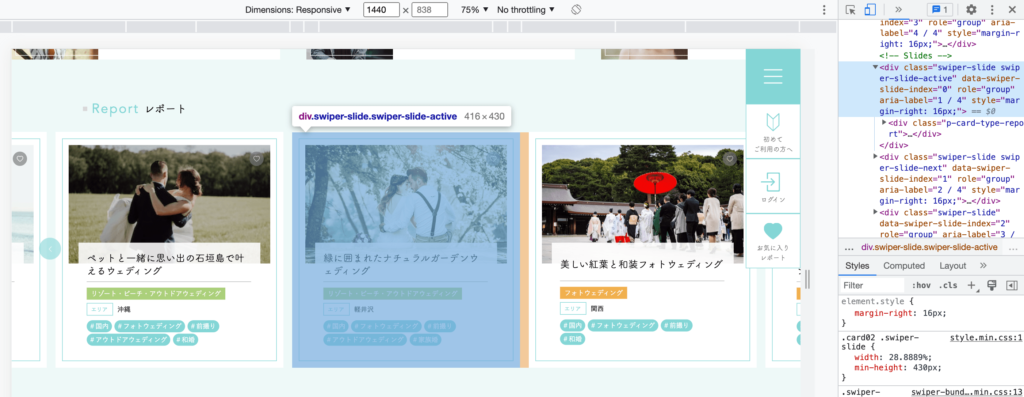
Task: Open the Dimensions: Responsive dropdown
Action: 298,10
